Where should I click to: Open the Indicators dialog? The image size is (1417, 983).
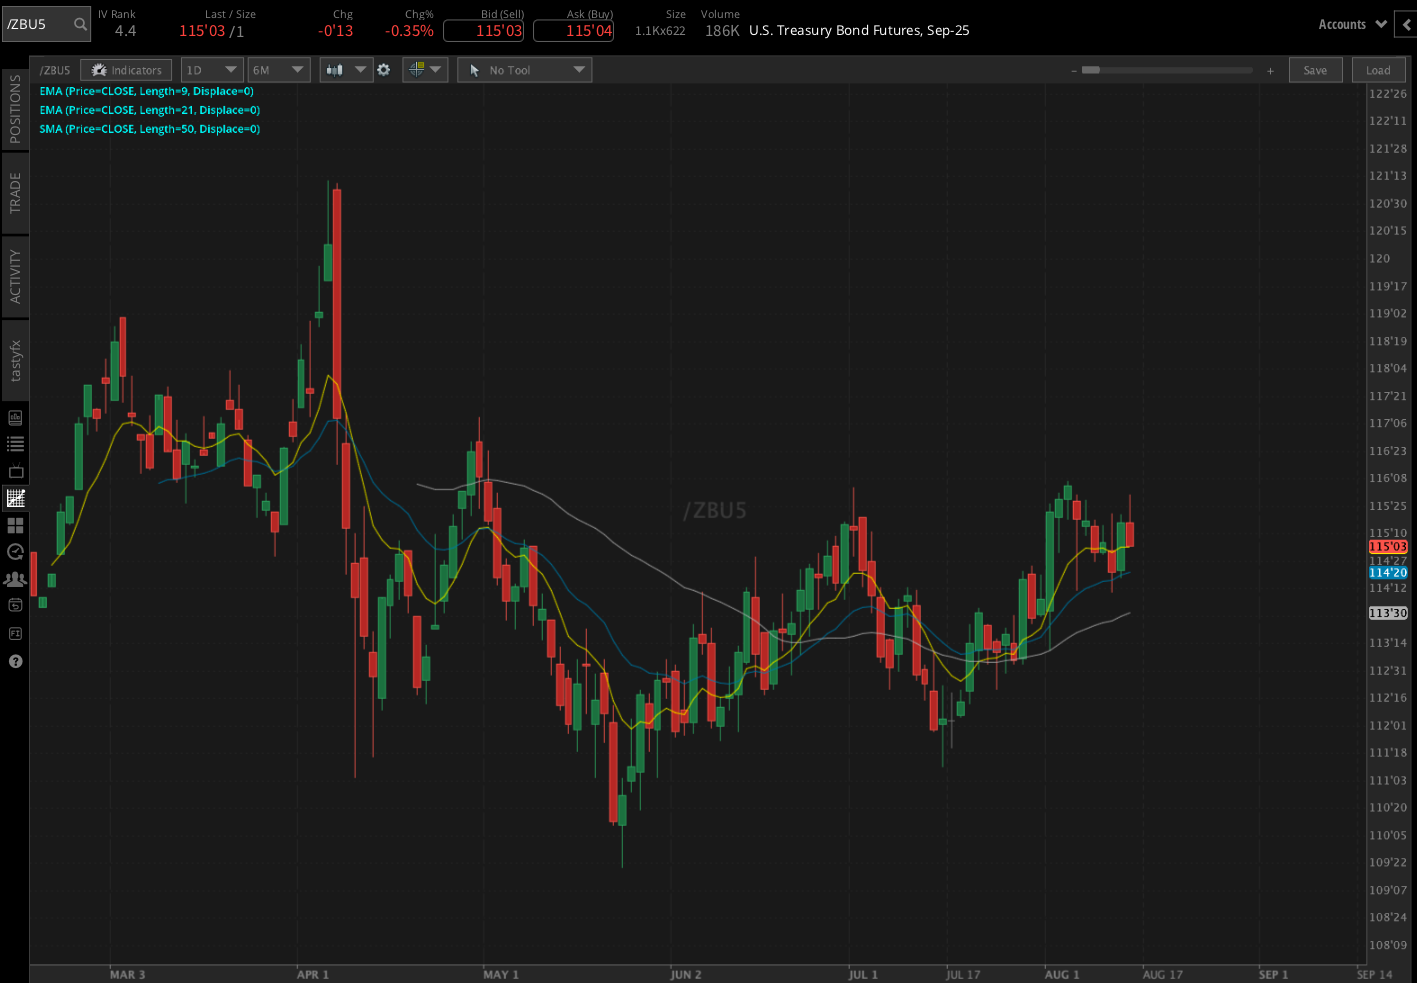126,69
